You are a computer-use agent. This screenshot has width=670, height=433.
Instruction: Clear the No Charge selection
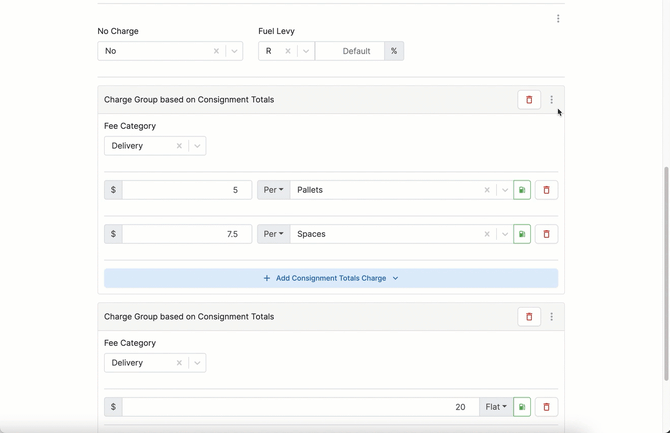coord(216,51)
